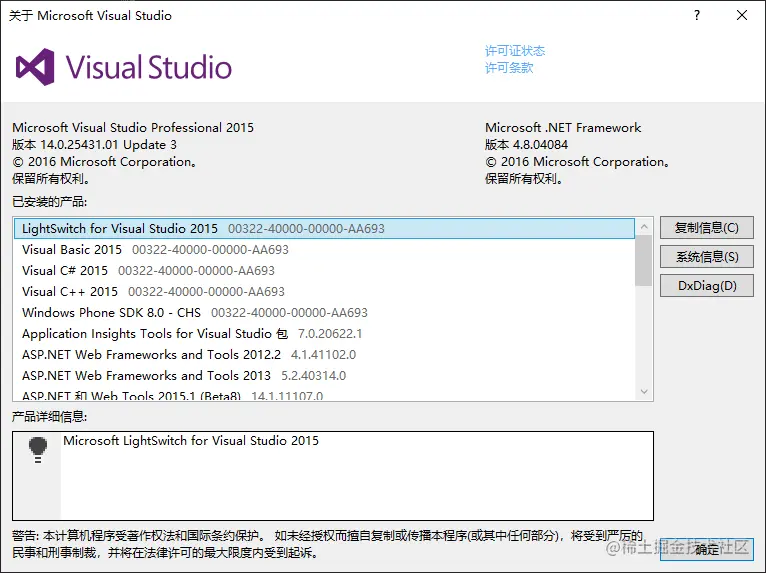
Task: Select the Visual Basic 2015 row
Action: coord(324,250)
